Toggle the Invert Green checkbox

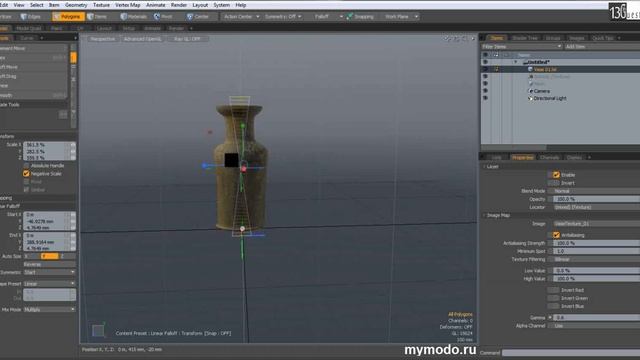pos(553,298)
